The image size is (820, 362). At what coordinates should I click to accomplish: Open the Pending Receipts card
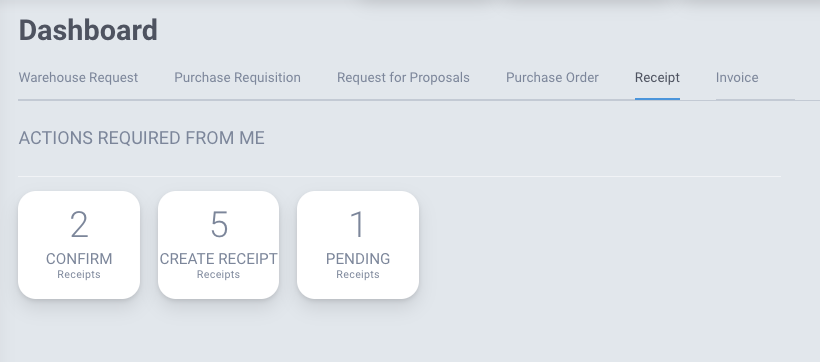358,245
